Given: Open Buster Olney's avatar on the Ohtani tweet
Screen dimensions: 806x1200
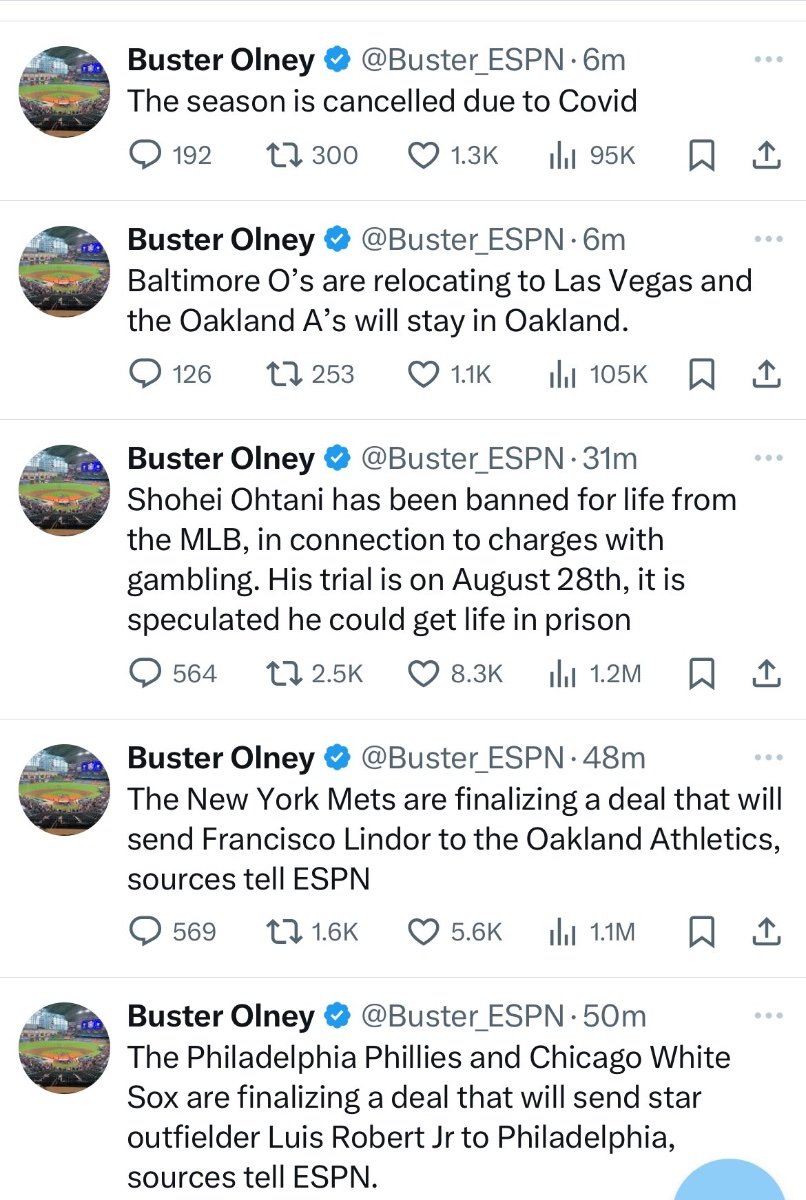Looking at the screenshot, I should [64, 490].
